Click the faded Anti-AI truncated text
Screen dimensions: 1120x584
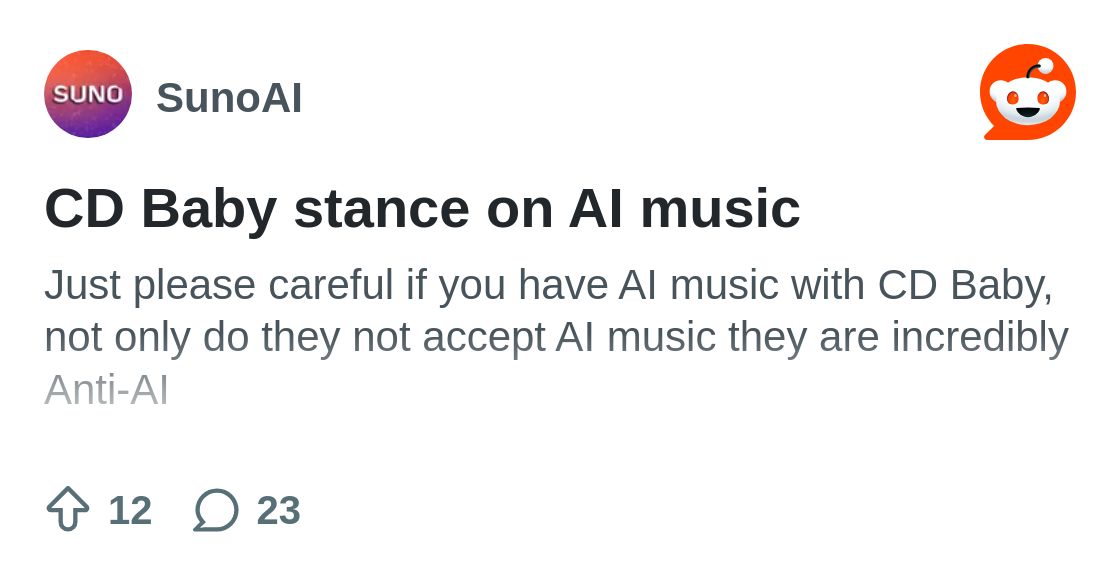106,391
